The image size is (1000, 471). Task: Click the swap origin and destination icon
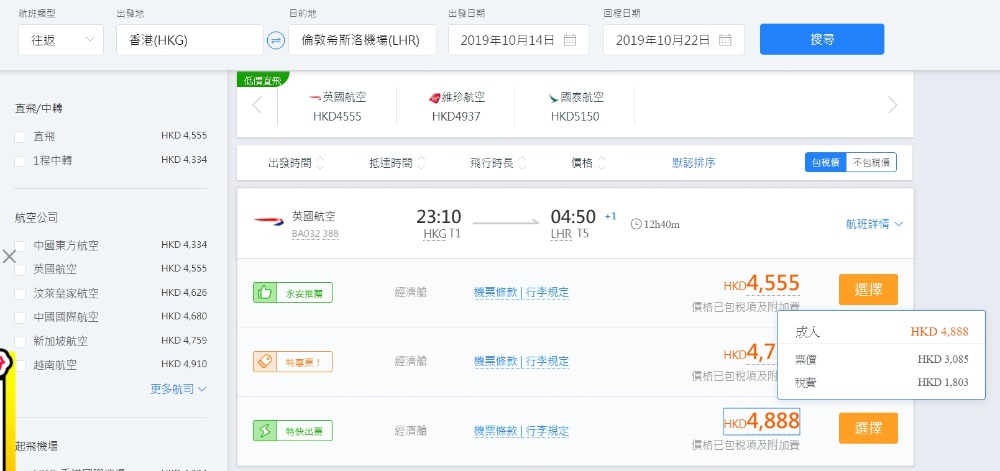276,40
